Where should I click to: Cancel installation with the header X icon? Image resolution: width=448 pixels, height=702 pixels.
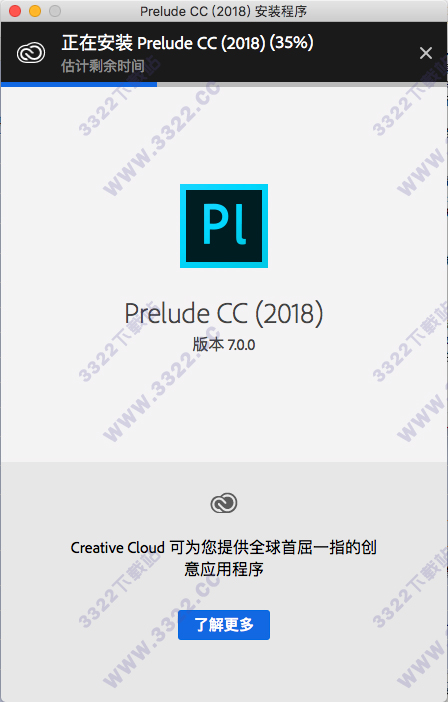pyautogui.click(x=426, y=53)
